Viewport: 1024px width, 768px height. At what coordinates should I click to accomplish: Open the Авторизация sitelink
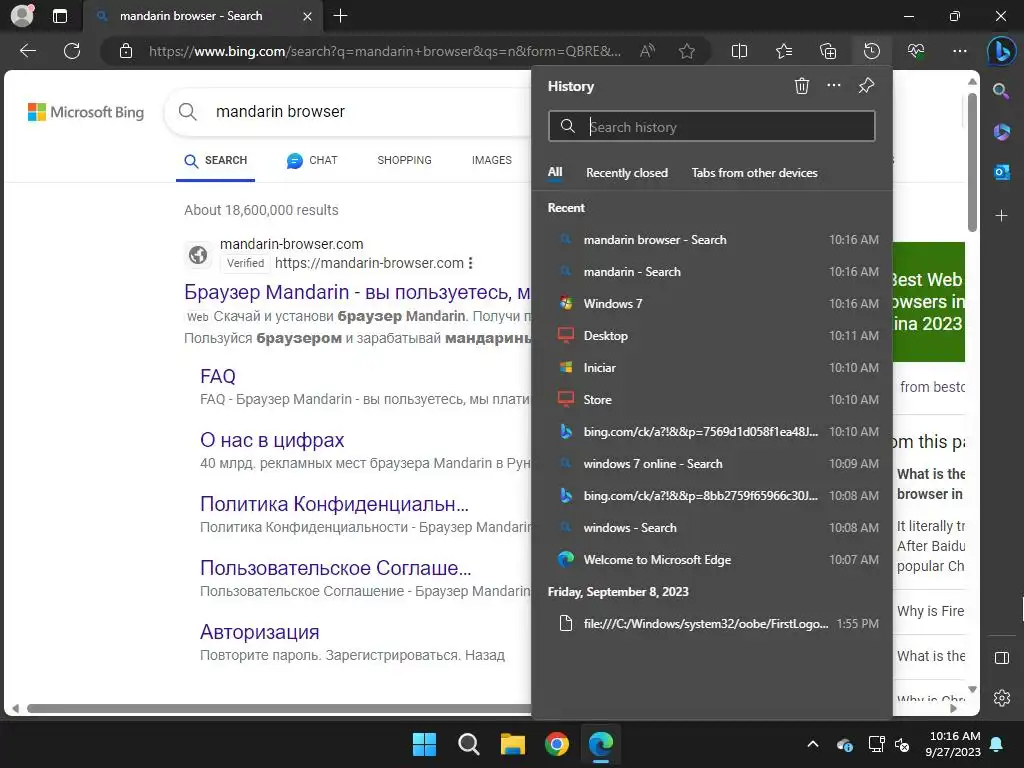click(x=259, y=632)
